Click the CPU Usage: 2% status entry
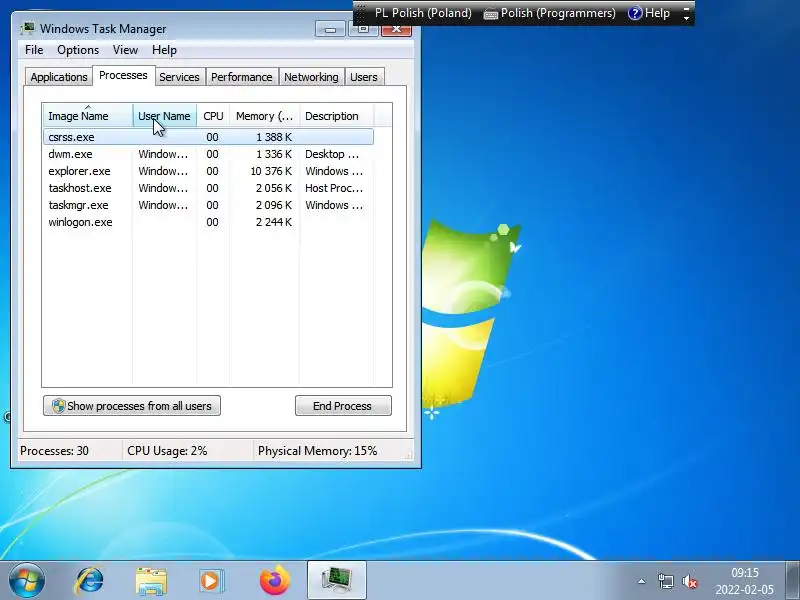This screenshot has height=600, width=800. (x=167, y=451)
